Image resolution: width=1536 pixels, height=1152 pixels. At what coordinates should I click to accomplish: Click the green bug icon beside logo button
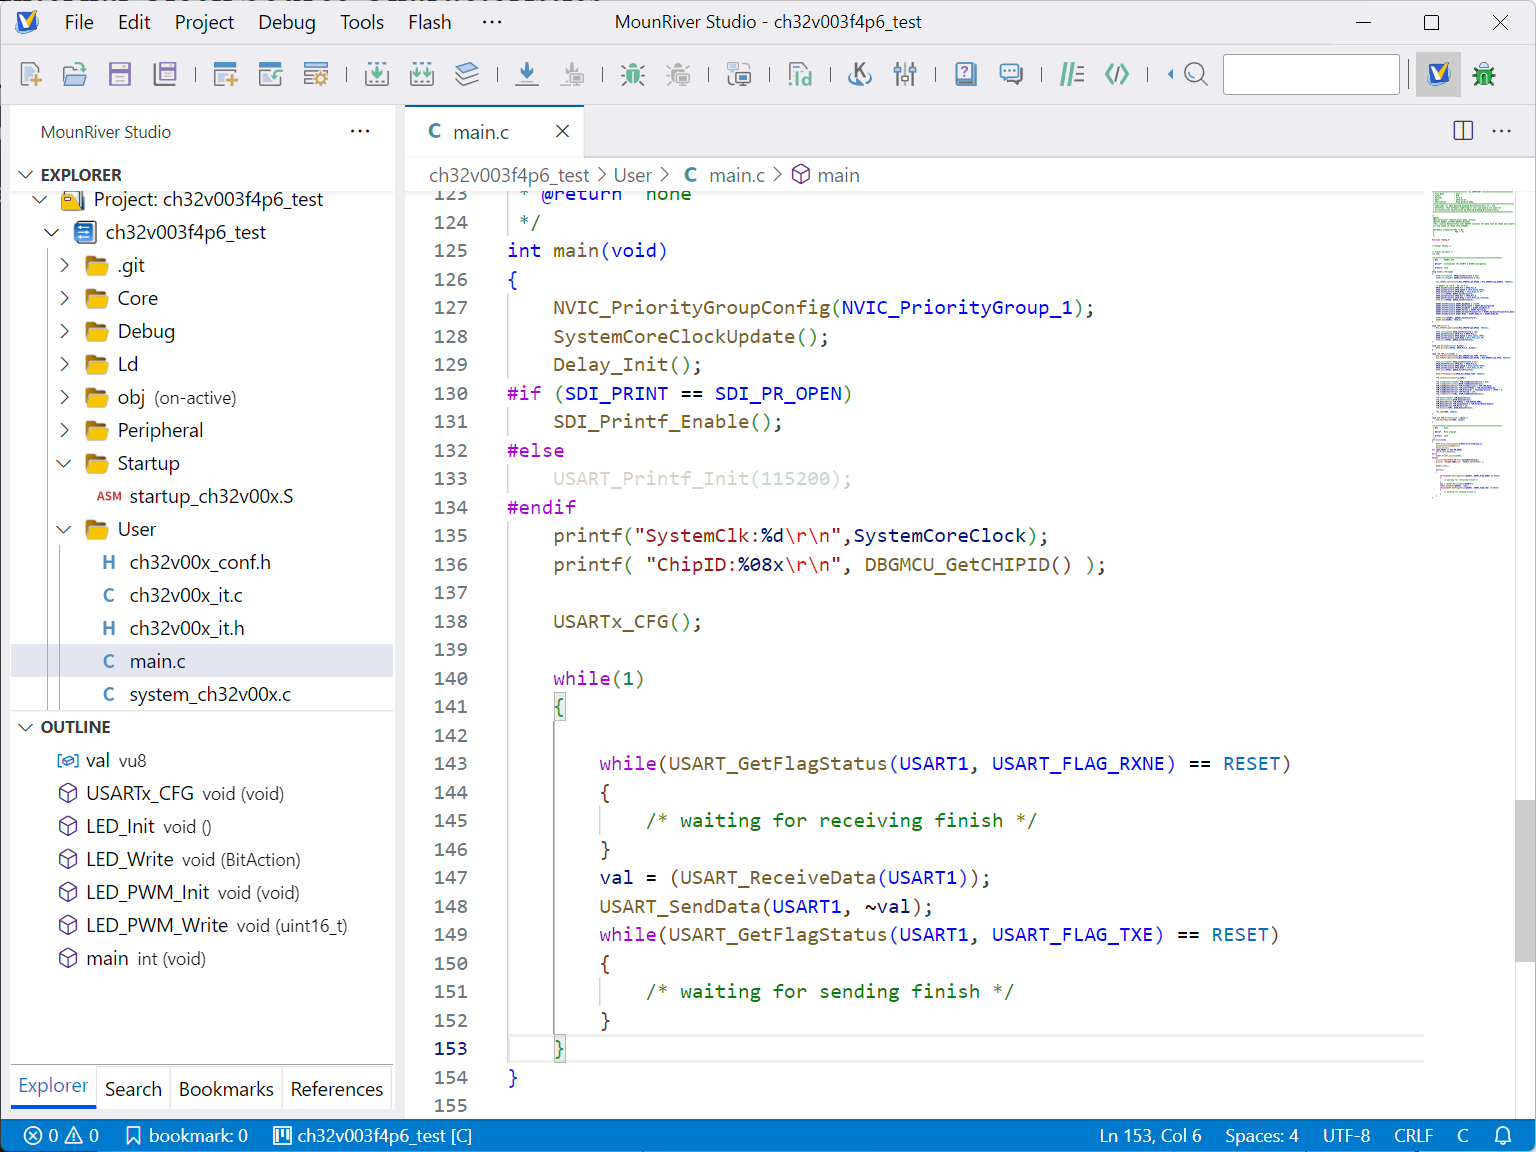(x=1484, y=74)
